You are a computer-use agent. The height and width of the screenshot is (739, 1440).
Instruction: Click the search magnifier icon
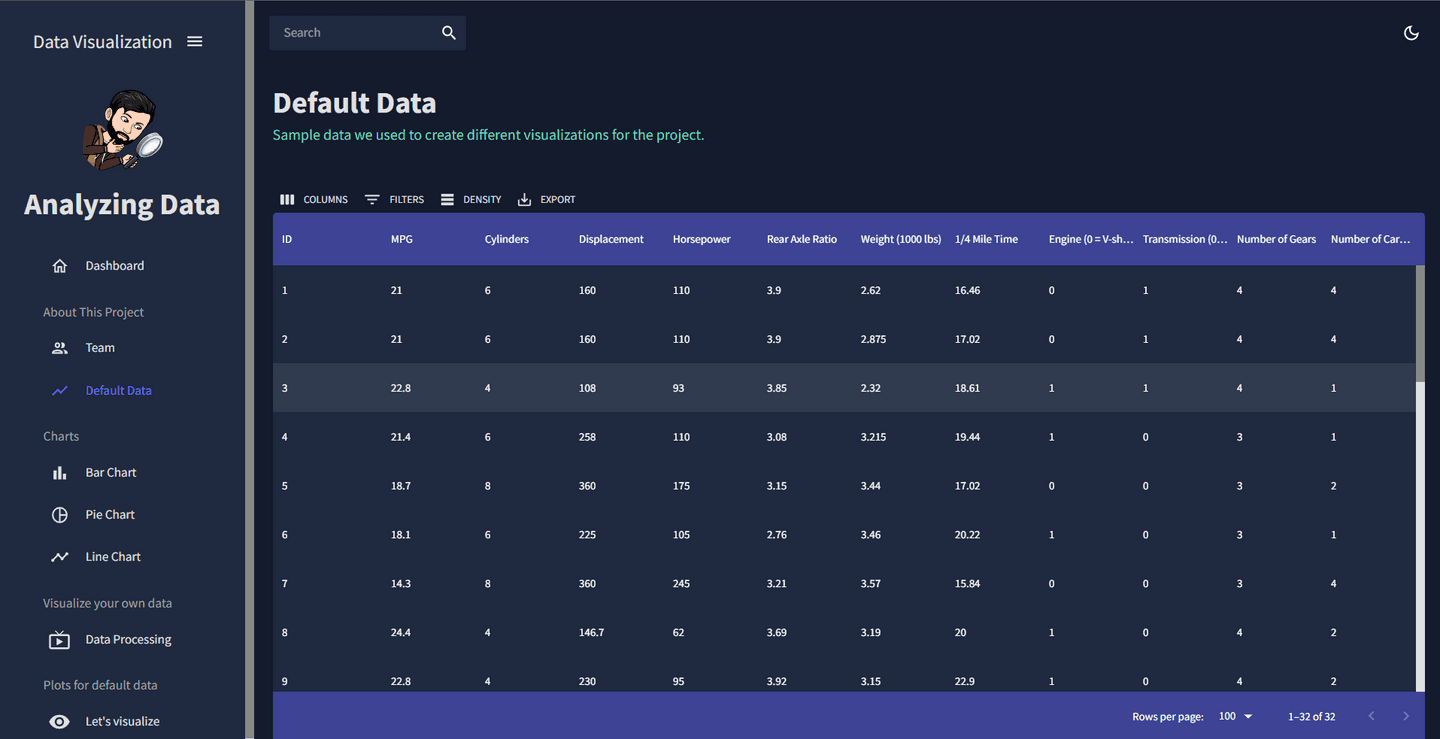[x=449, y=33]
